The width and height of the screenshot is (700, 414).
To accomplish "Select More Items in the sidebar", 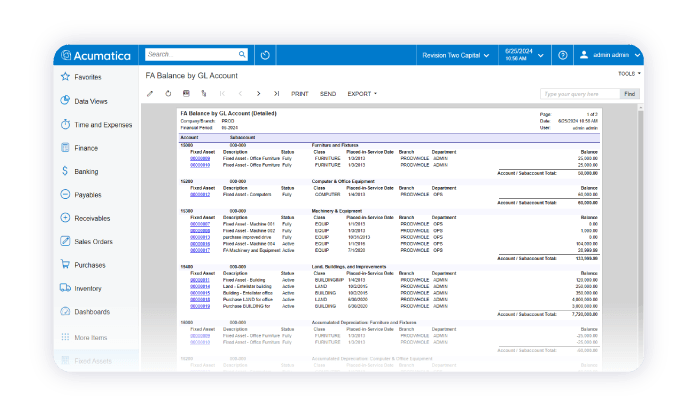I will click(x=91, y=337).
